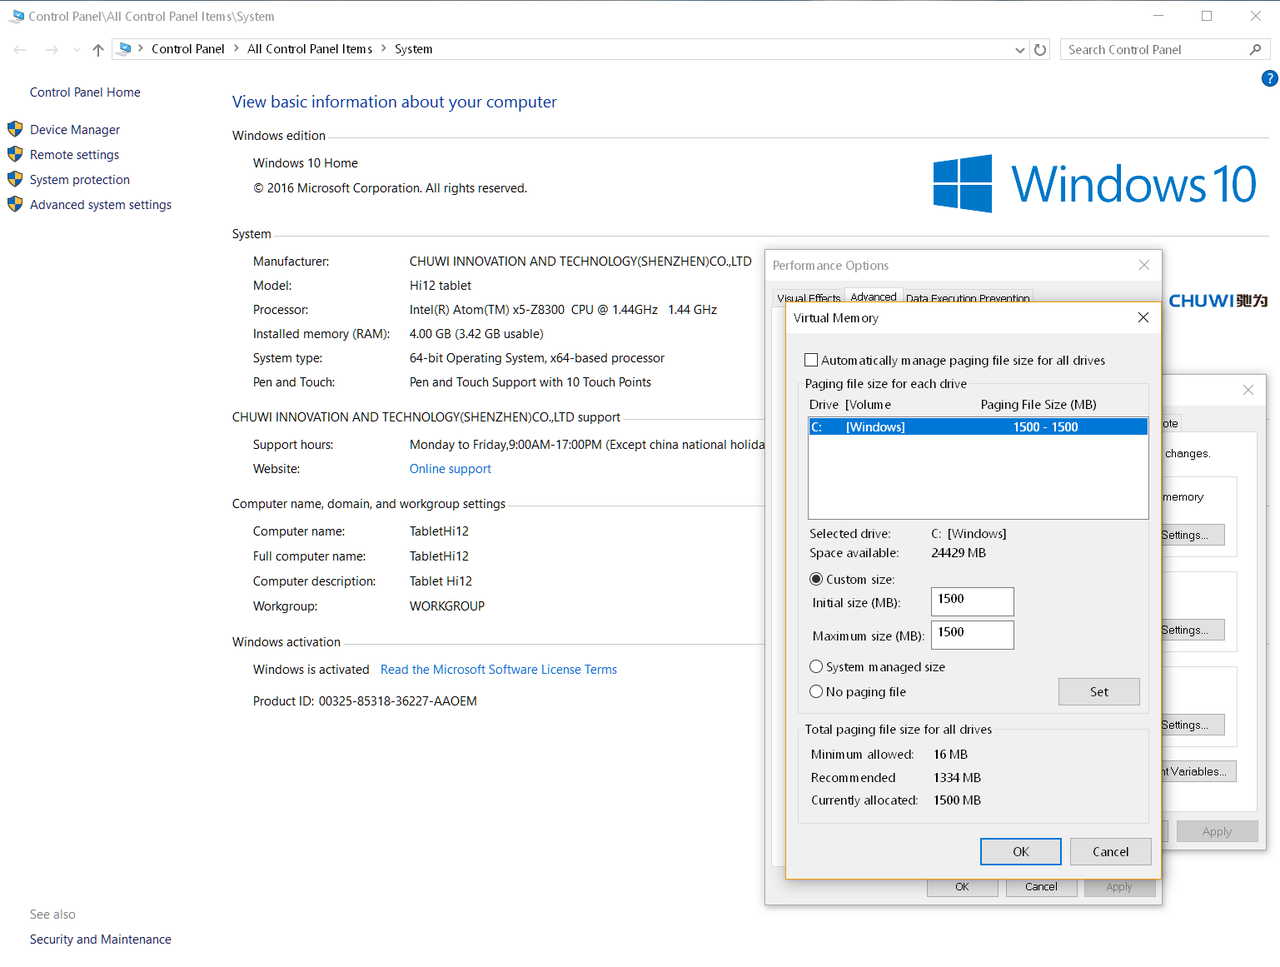The height and width of the screenshot is (967, 1280).
Task: Choose the No paging file option
Action: click(x=816, y=692)
